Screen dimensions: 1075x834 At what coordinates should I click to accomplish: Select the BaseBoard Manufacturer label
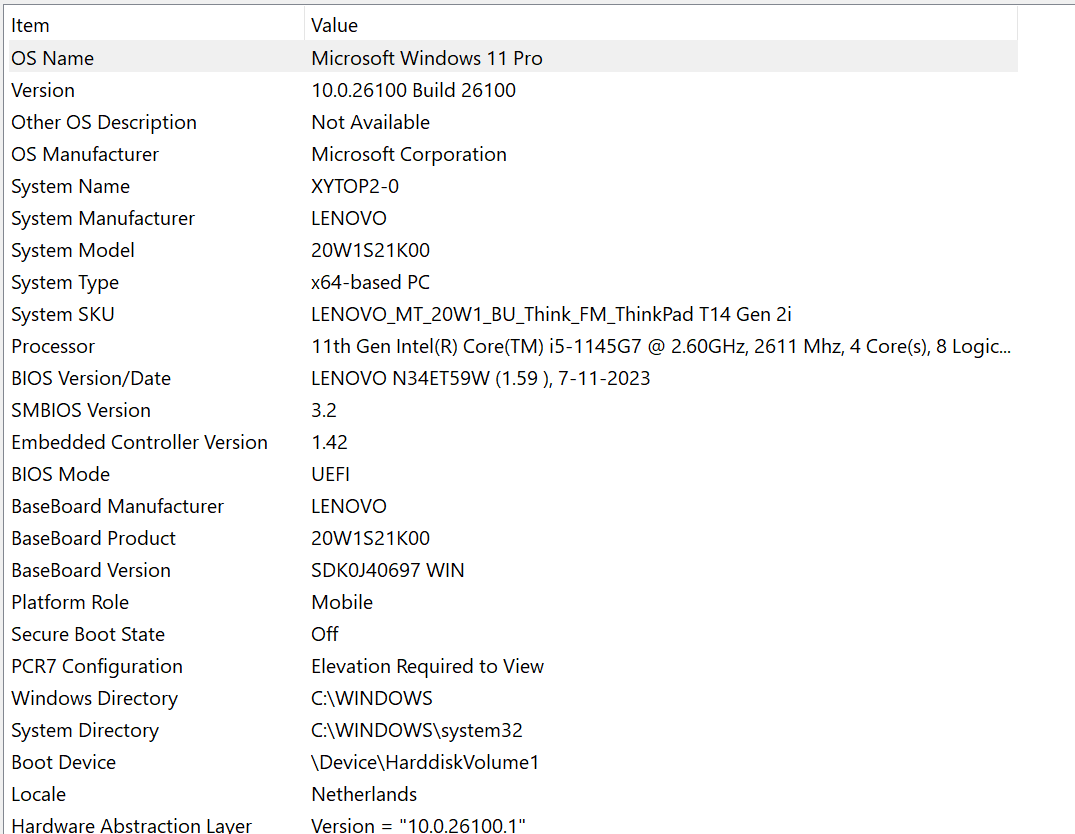tap(117, 506)
